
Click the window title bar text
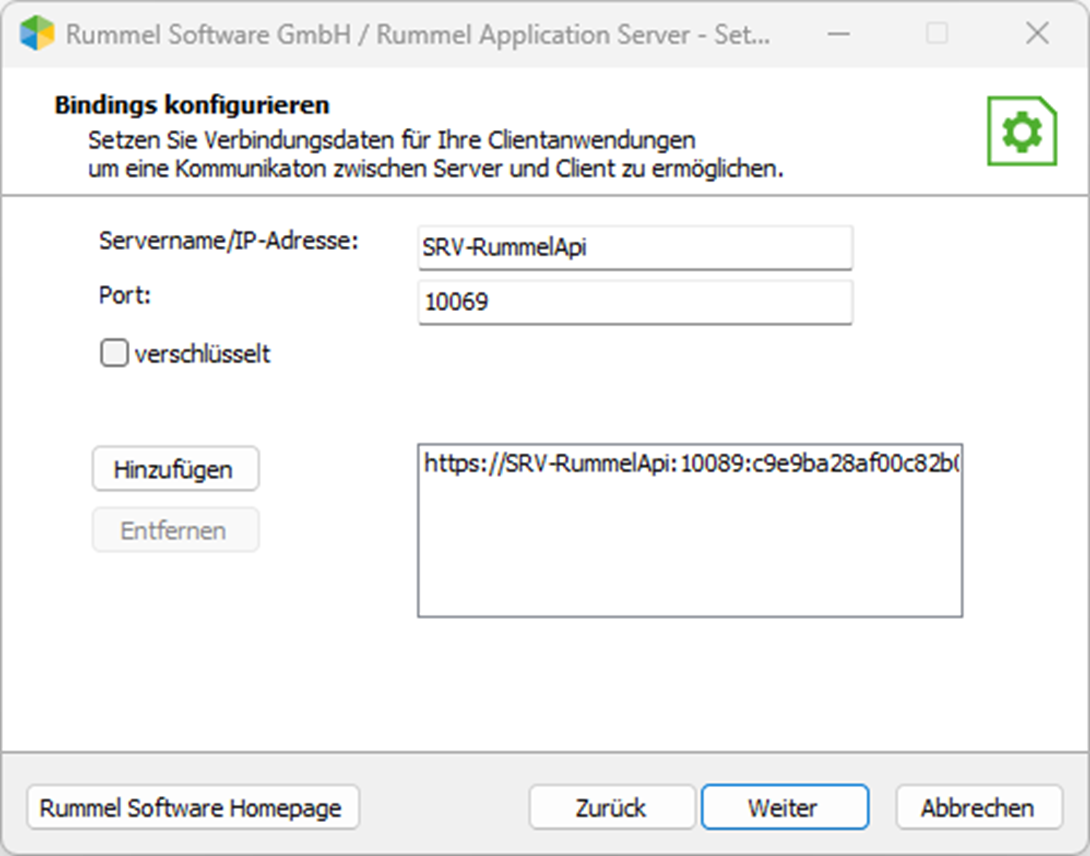pos(418,34)
